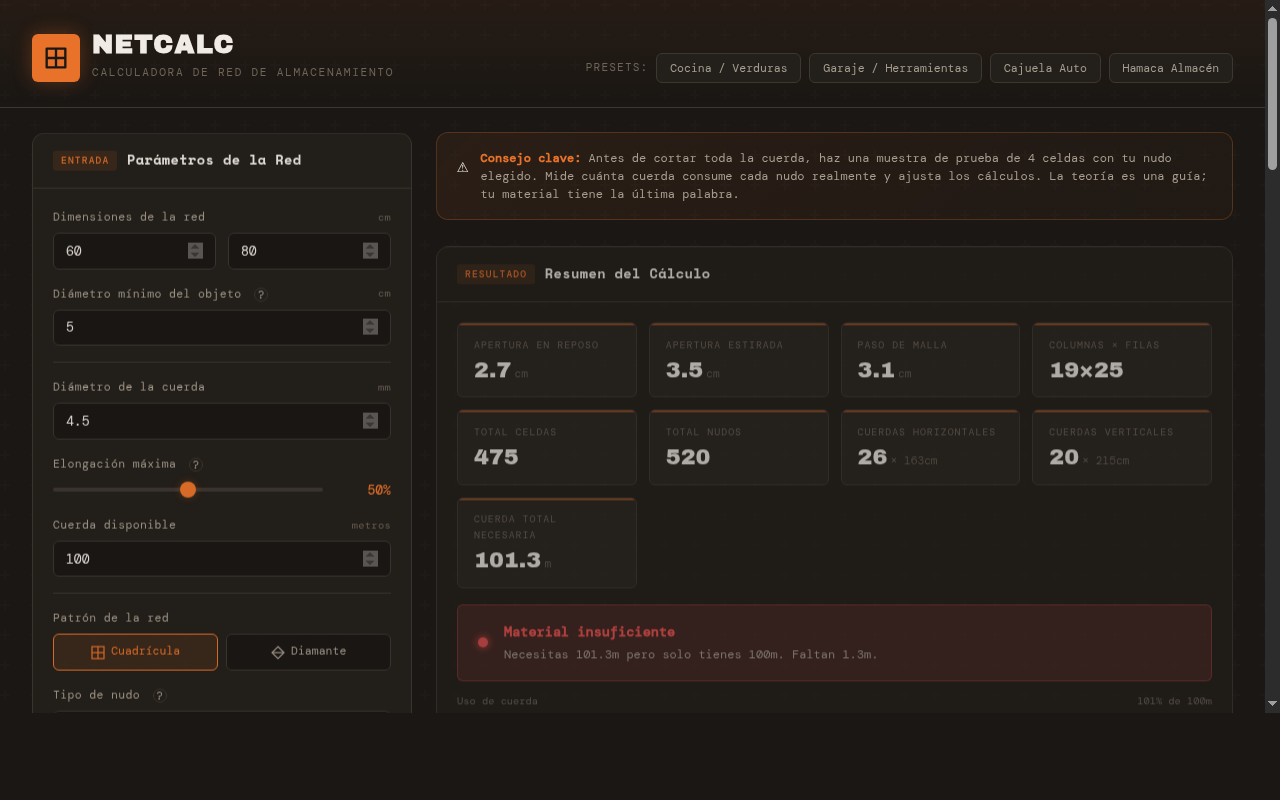
Task: Click the red status dot in Material insuficiente alert
Action: coord(483,642)
